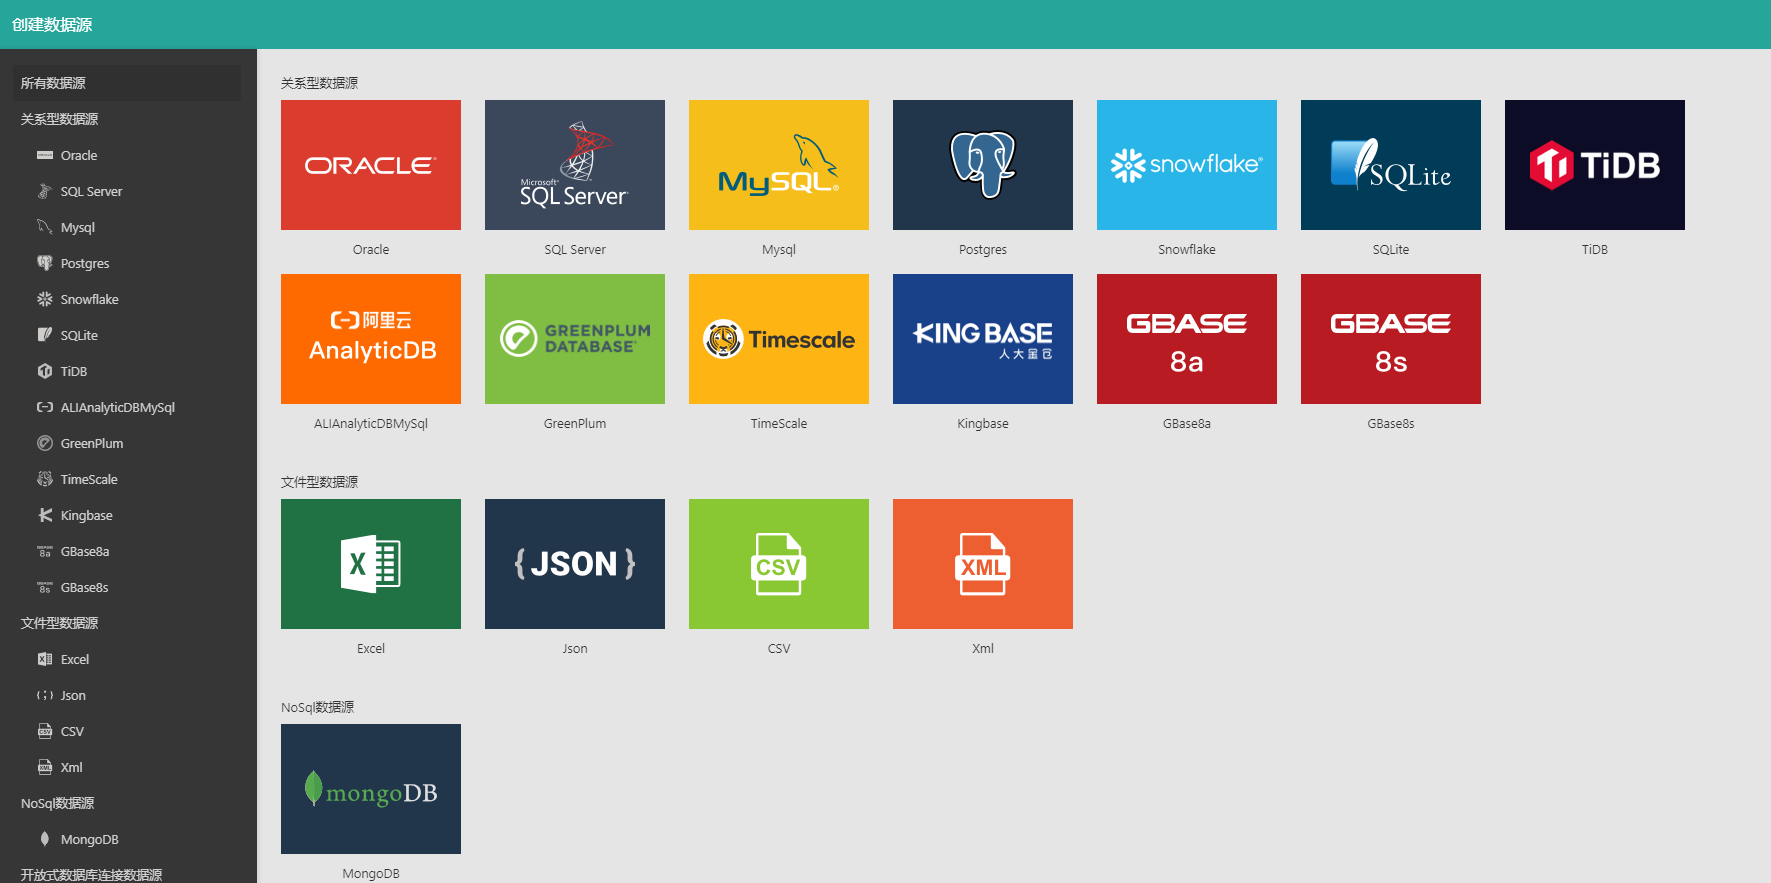
Task: Click the MongoDB leaf icon in sidebar
Action: coord(45,839)
